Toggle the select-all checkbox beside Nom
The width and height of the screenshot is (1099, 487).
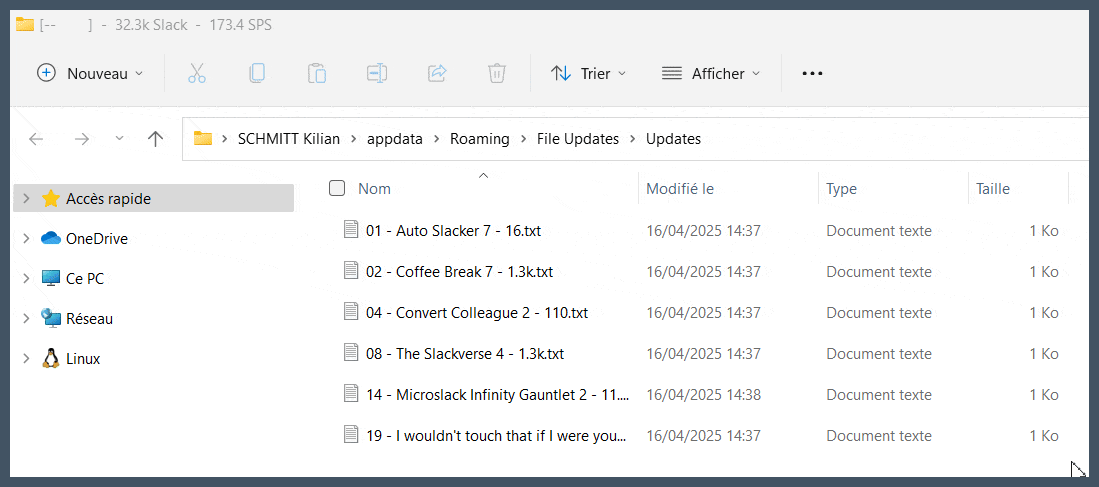pyautogui.click(x=337, y=188)
